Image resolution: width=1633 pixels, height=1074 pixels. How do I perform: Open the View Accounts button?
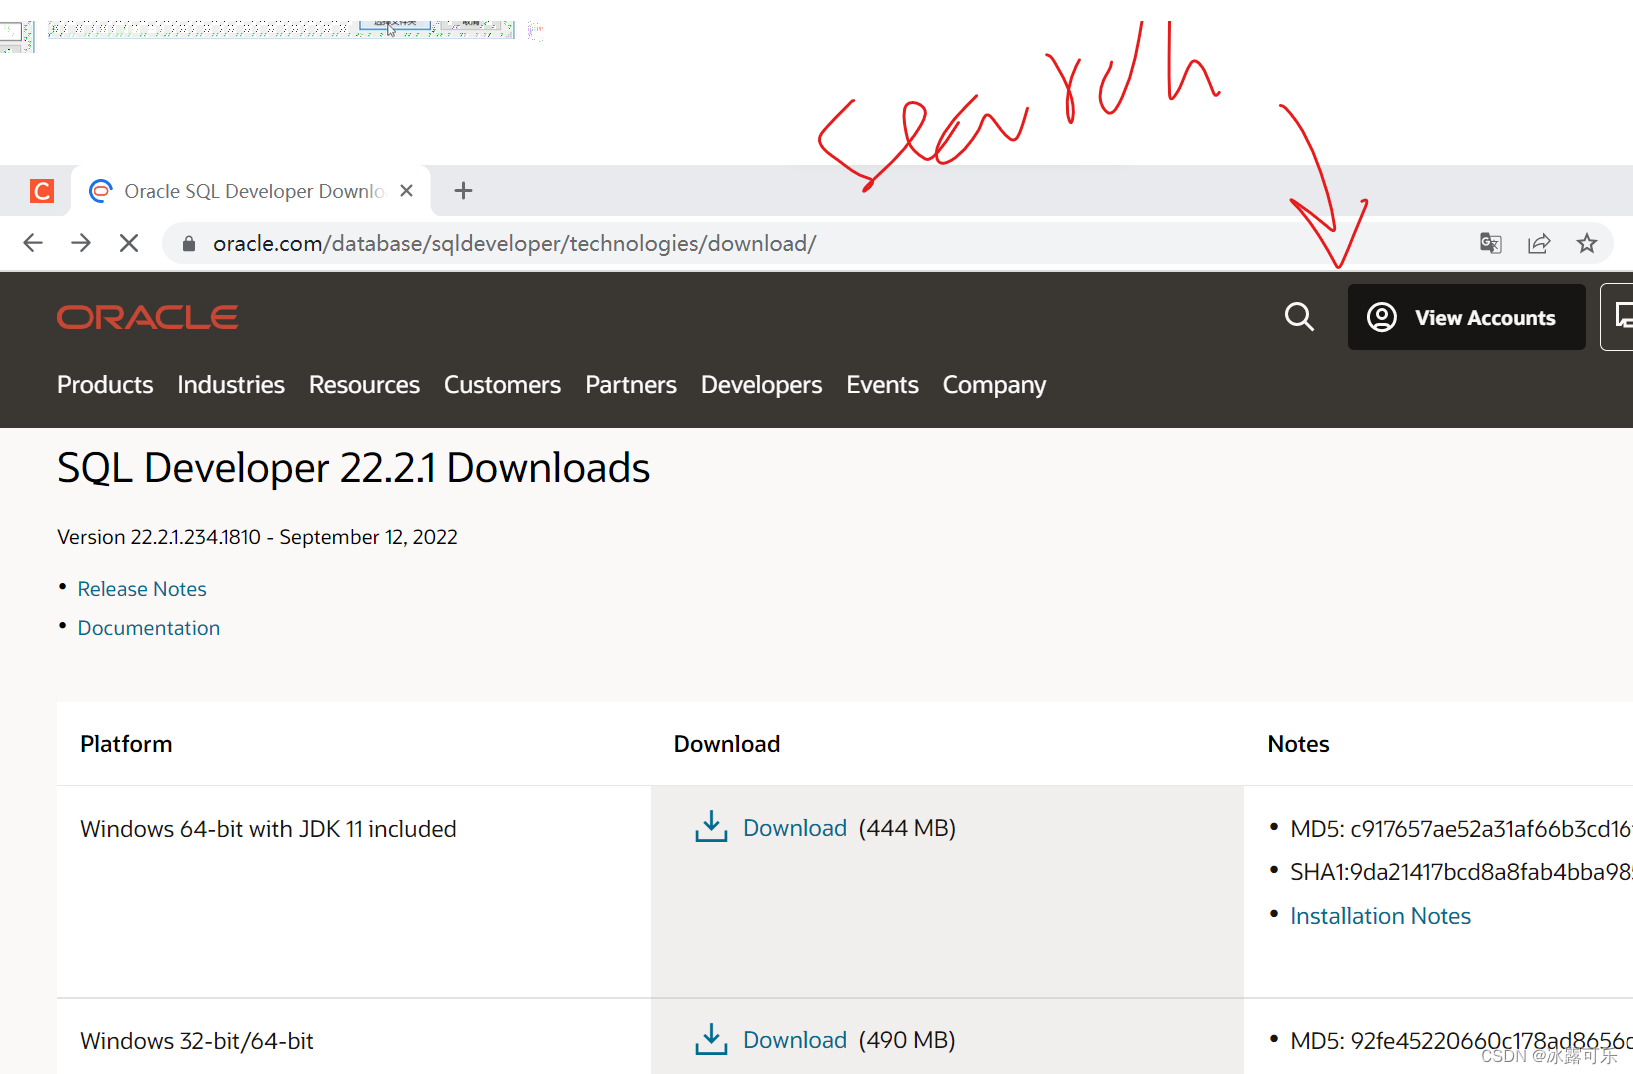[1466, 317]
